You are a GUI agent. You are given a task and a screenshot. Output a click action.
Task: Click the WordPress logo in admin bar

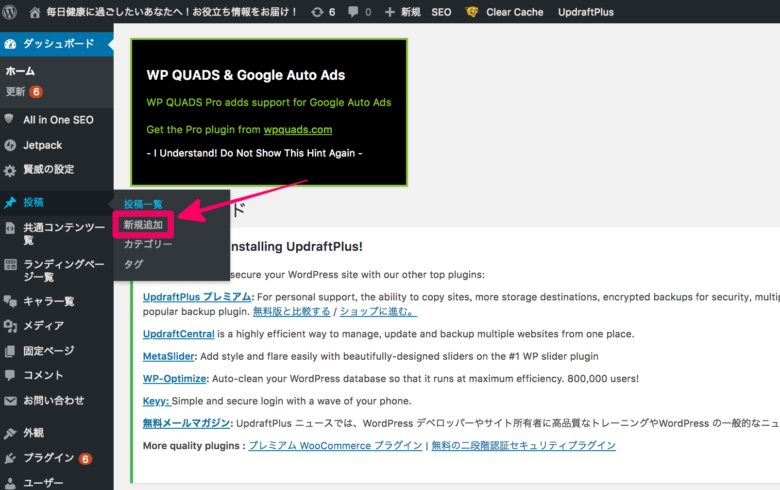[9, 12]
